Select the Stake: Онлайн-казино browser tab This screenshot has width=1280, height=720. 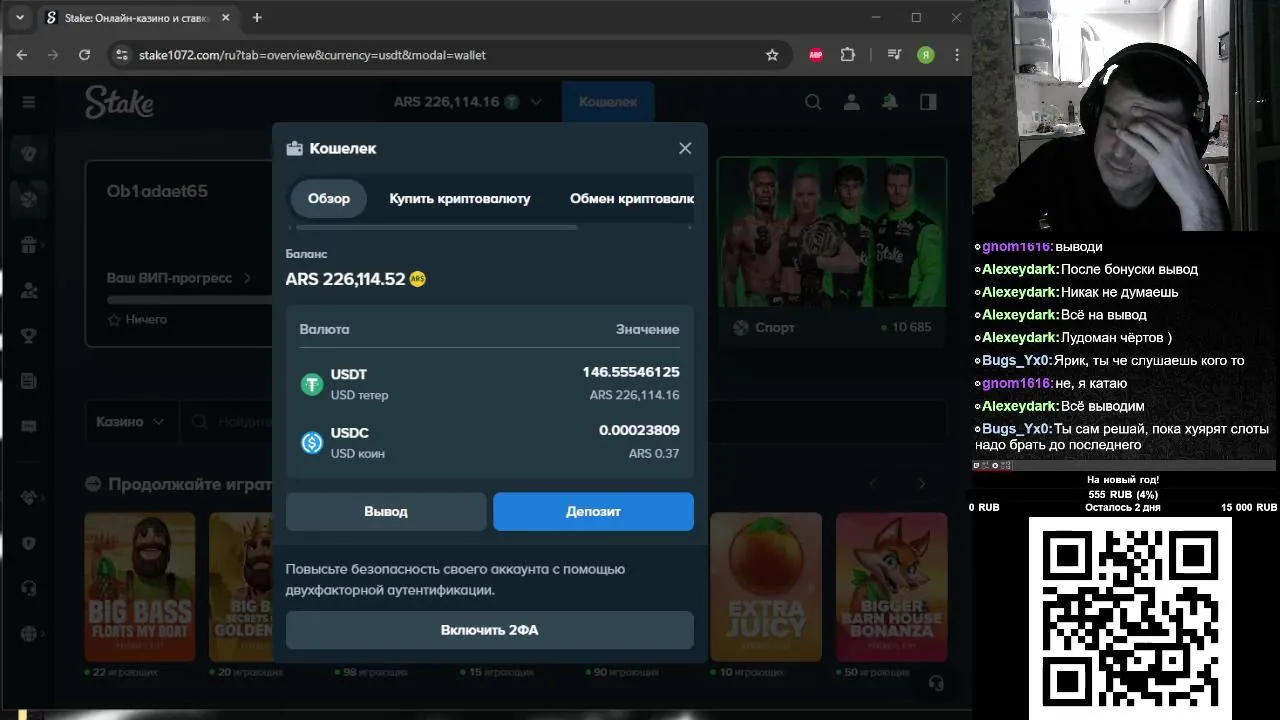(139, 18)
